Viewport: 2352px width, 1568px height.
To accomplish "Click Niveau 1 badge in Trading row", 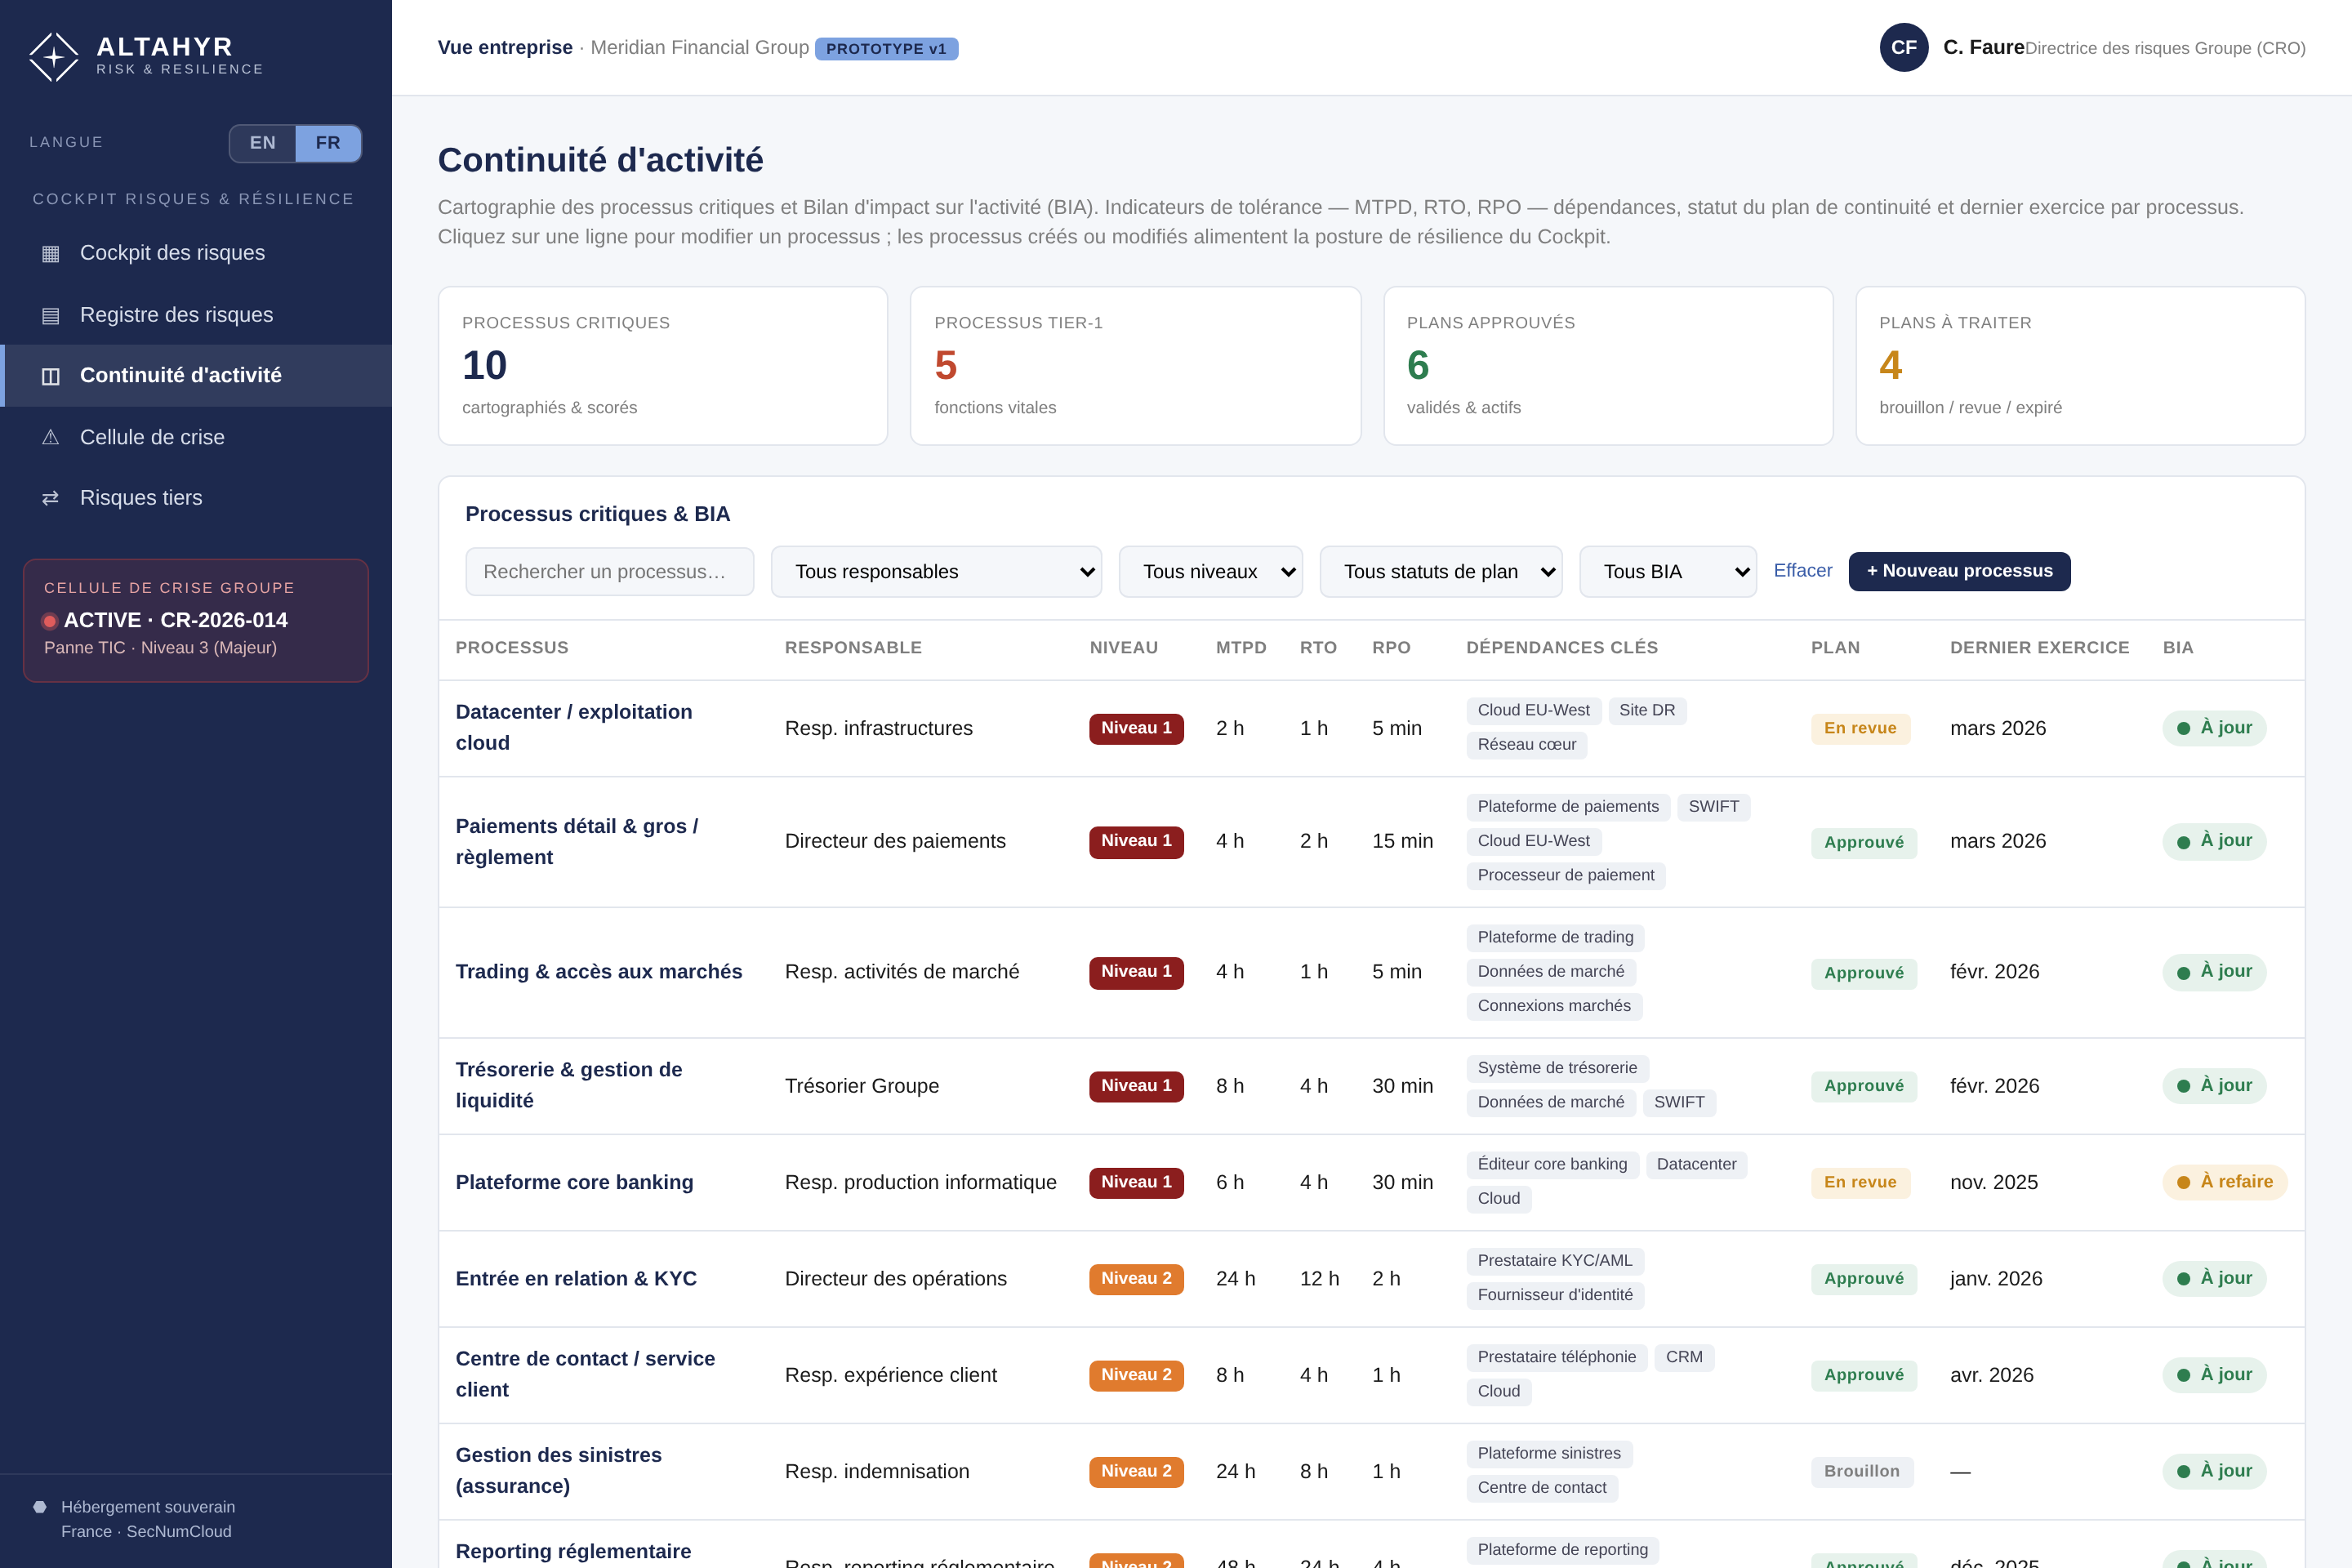I will pyautogui.click(x=1136, y=972).
